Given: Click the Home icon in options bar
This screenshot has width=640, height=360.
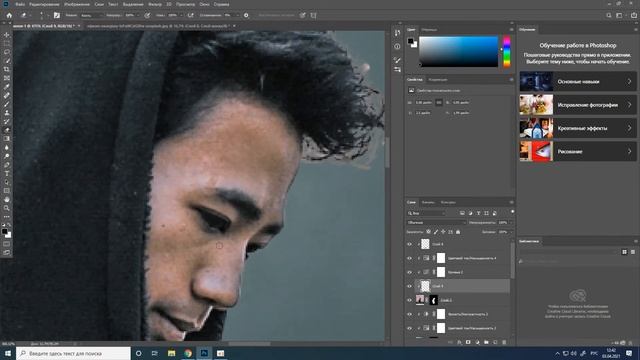Looking at the screenshot, I should [x=9, y=16].
